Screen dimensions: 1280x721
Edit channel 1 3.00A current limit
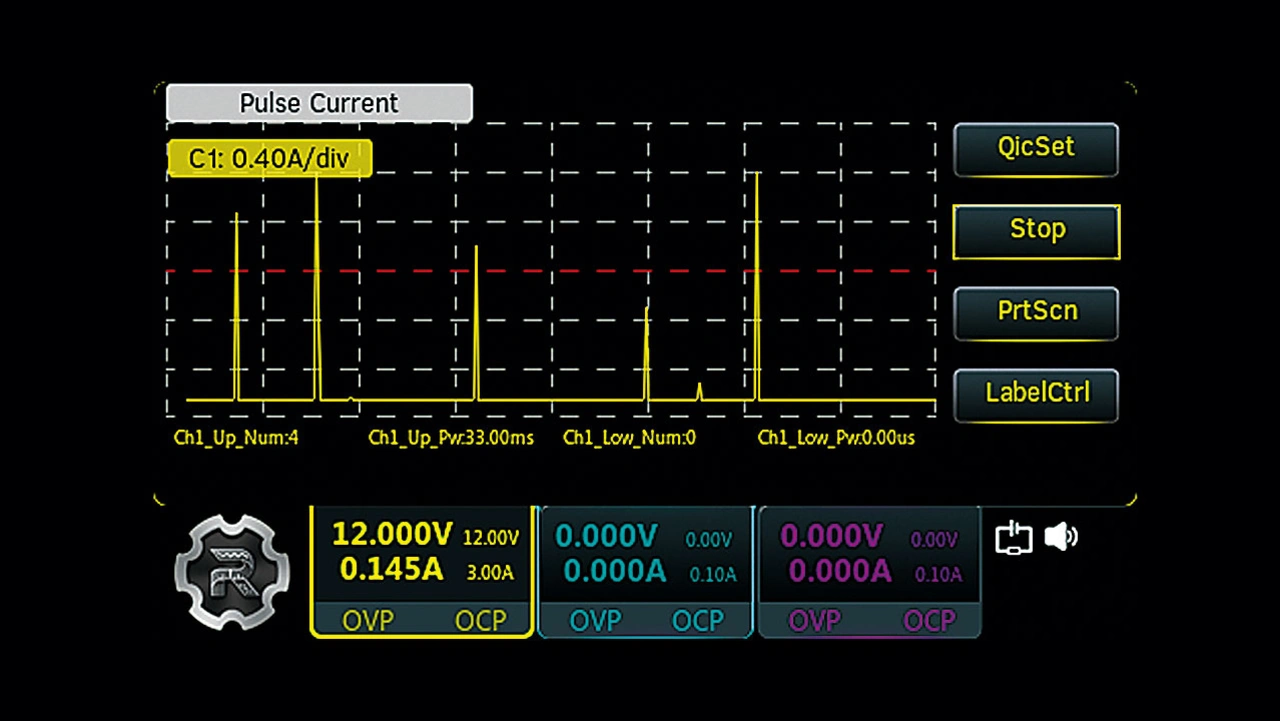[x=488, y=573]
